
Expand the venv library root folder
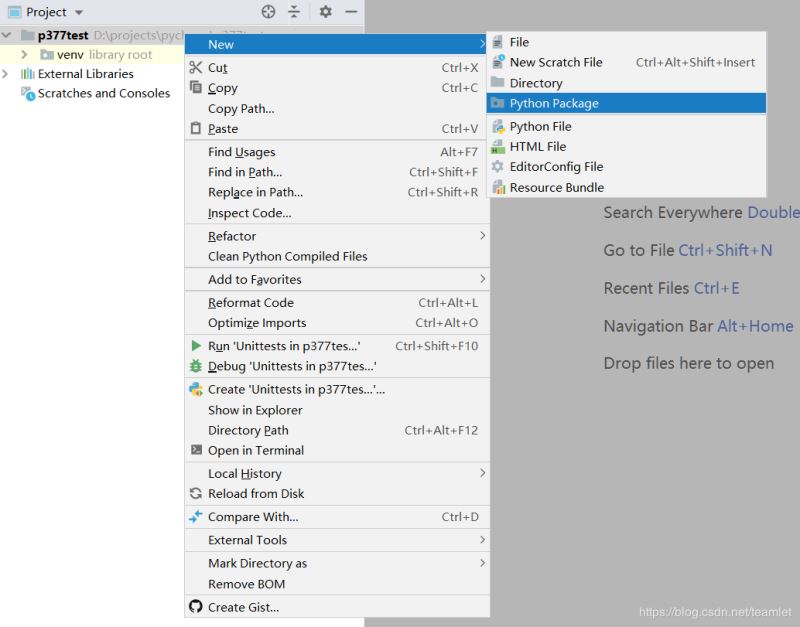24,55
